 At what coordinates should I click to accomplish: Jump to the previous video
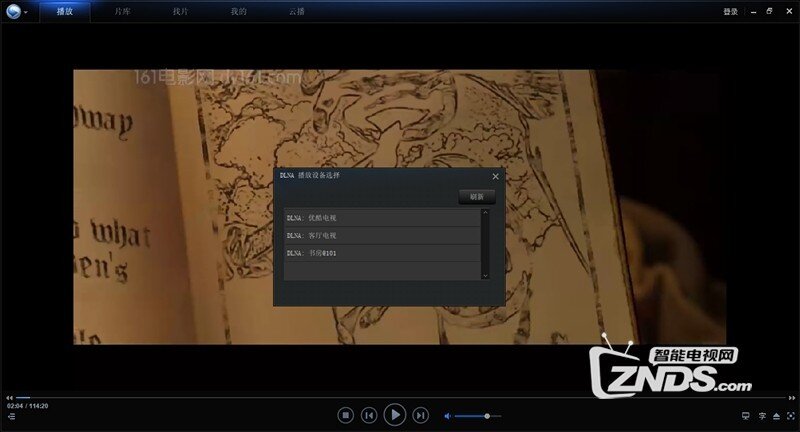point(369,415)
